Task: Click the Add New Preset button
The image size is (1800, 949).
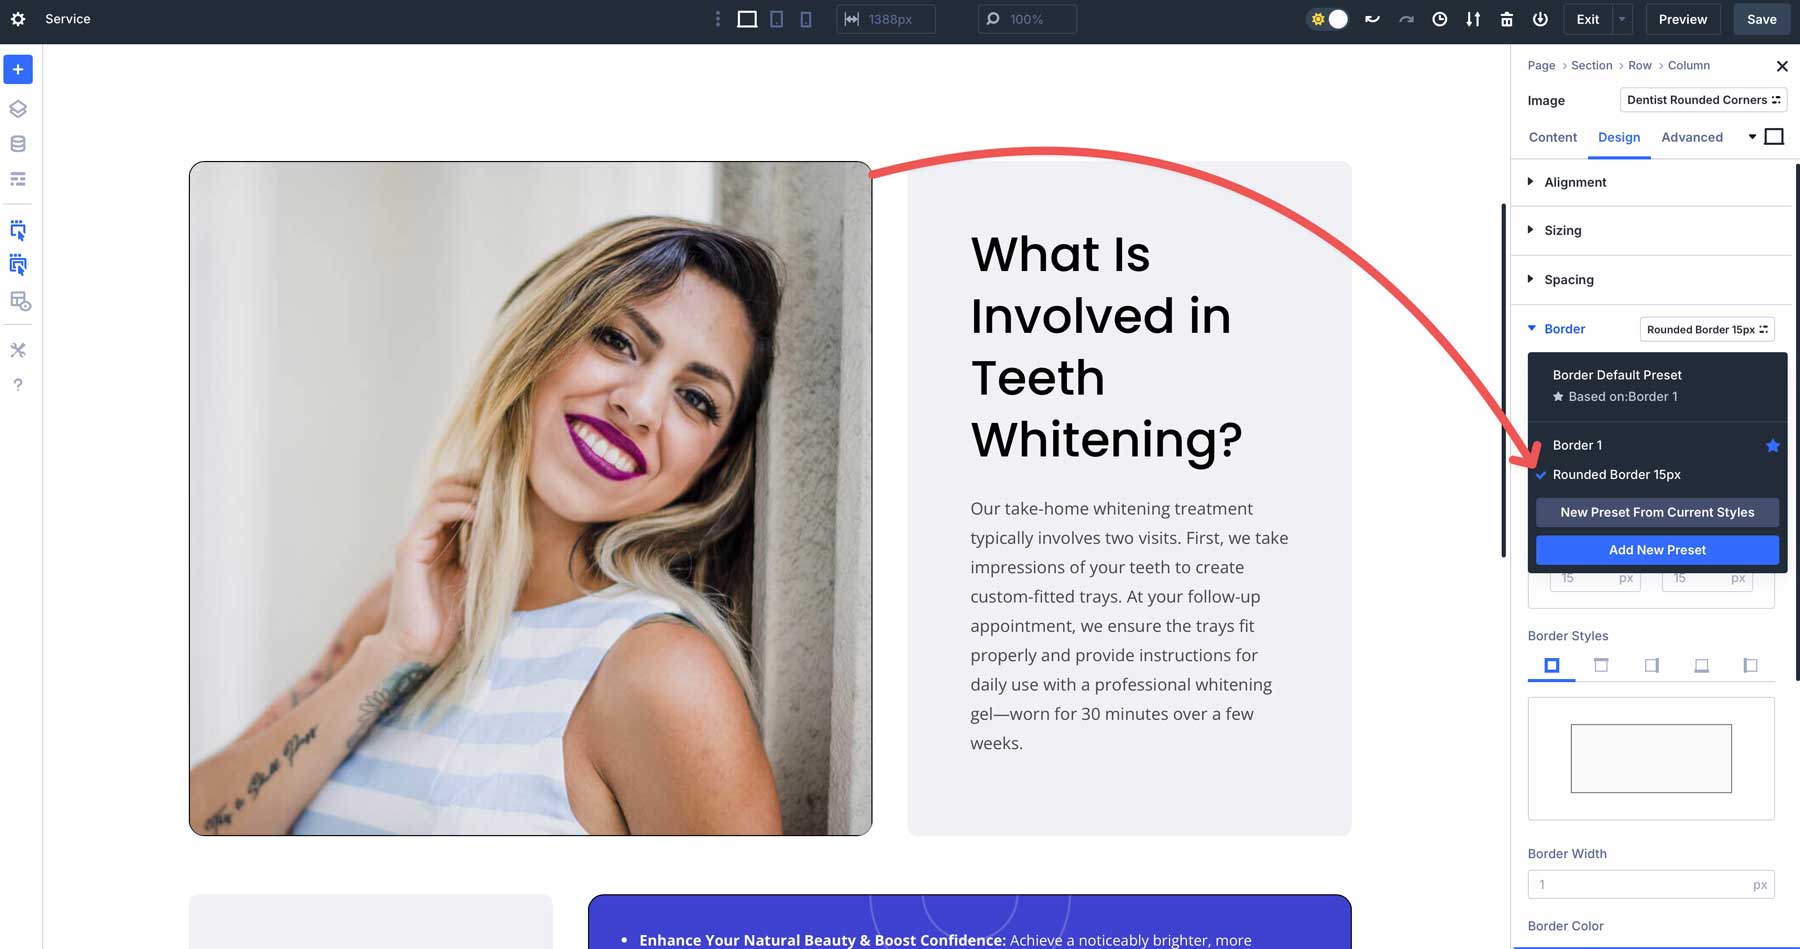Action: 1657,550
